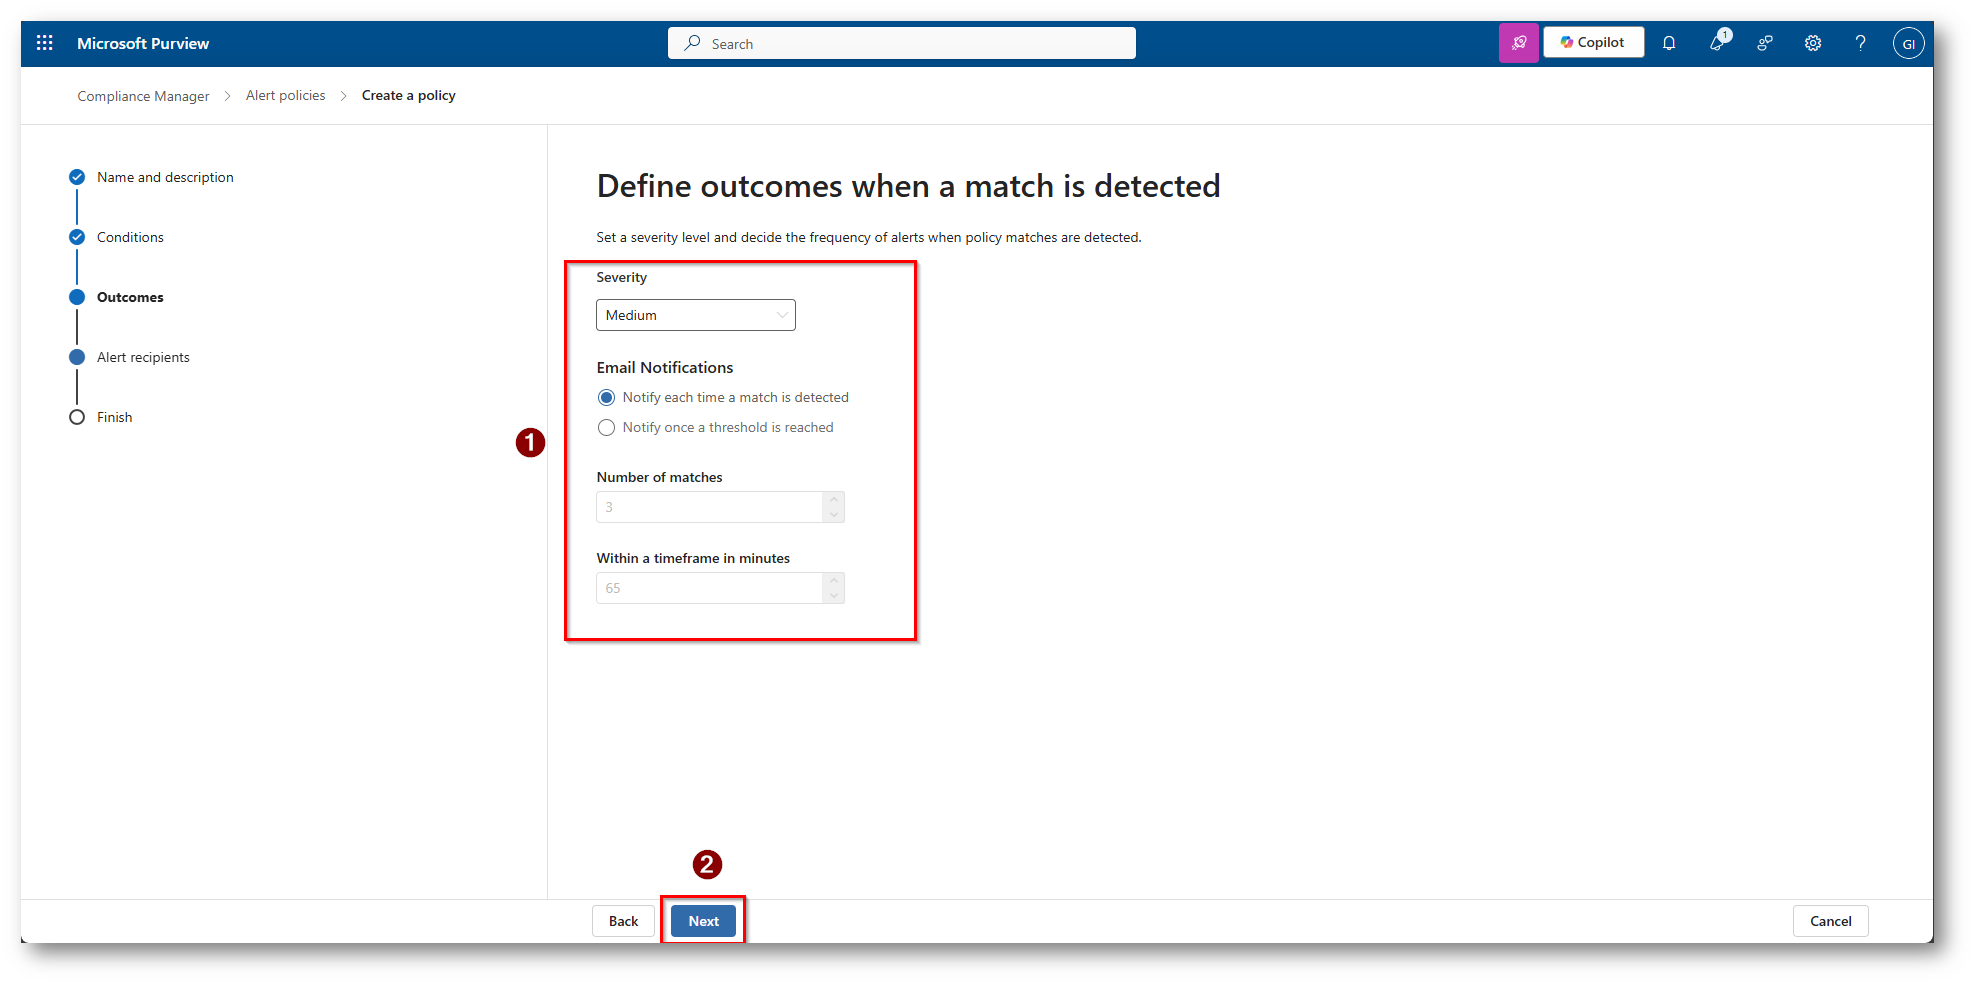Image resolution: width=1976 pixels, height=985 pixels.
Task: Open the Help question mark
Action: coord(1860,43)
